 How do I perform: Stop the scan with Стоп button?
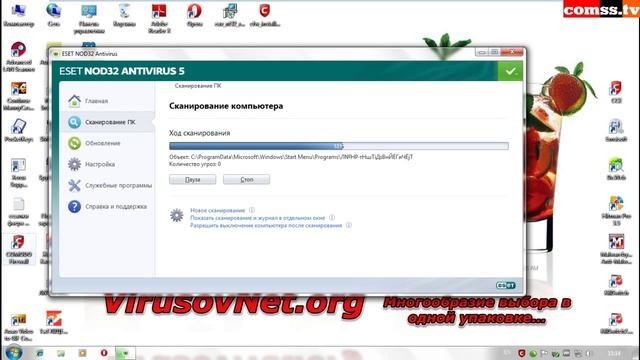pos(246,180)
